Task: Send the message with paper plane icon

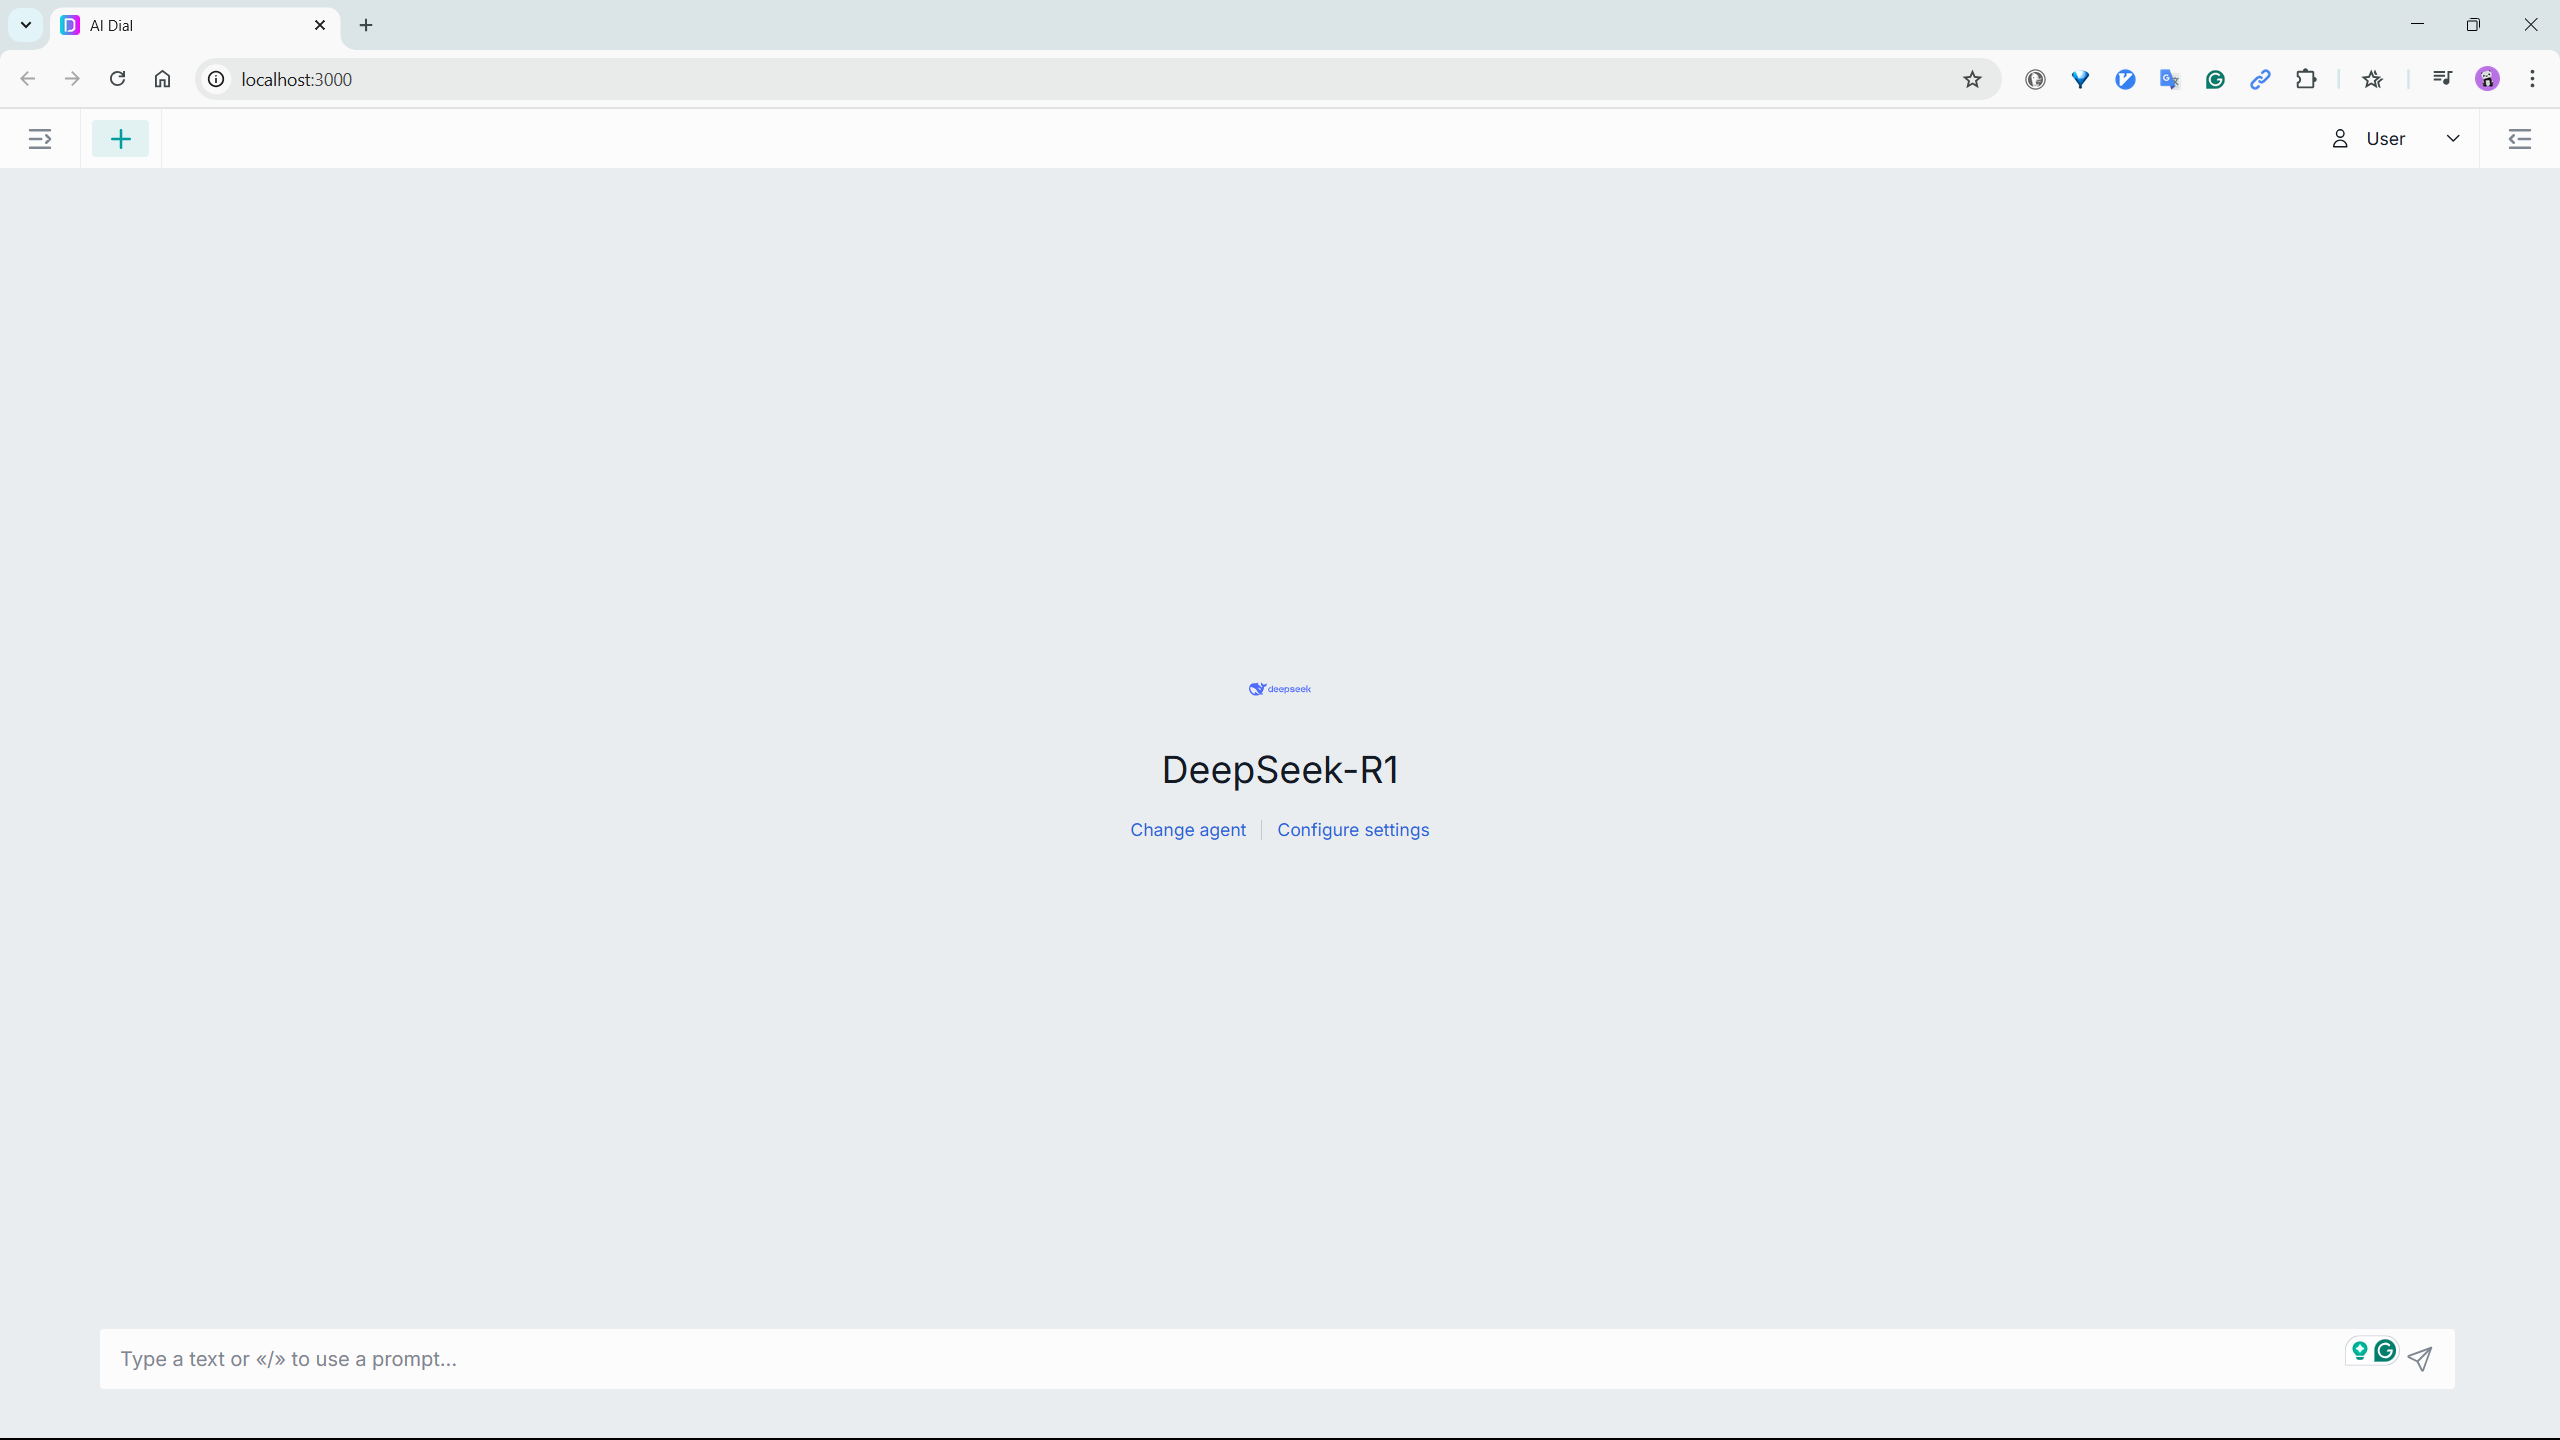Action: click(x=2420, y=1359)
